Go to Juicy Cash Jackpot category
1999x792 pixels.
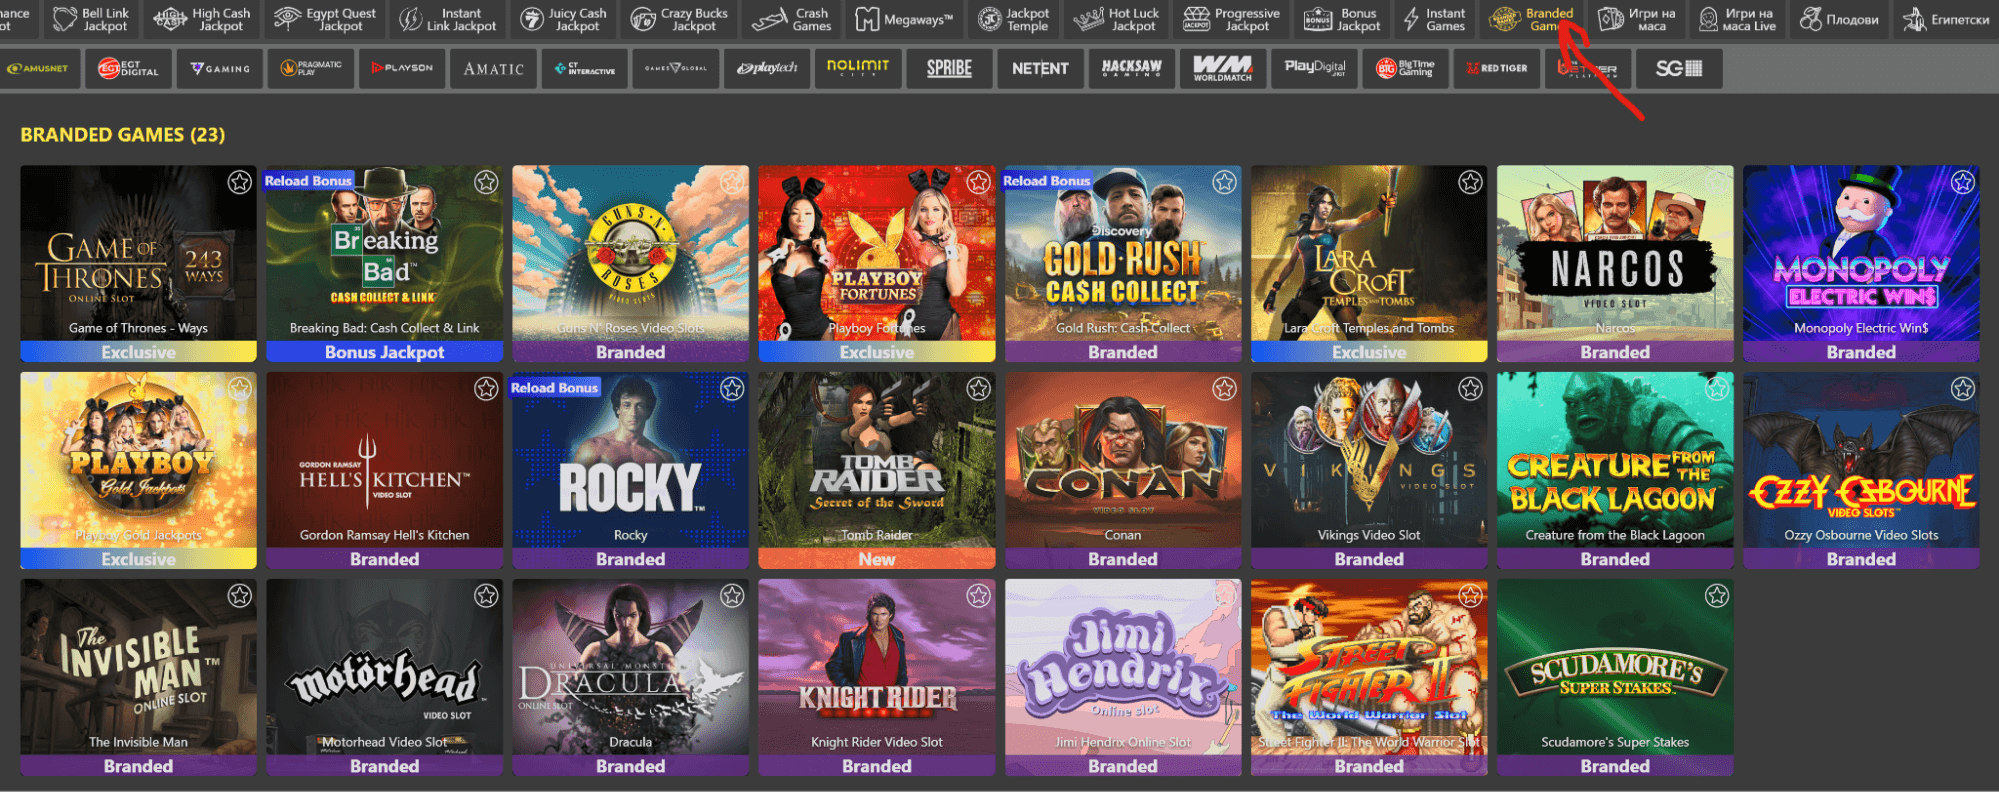point(564,19)
